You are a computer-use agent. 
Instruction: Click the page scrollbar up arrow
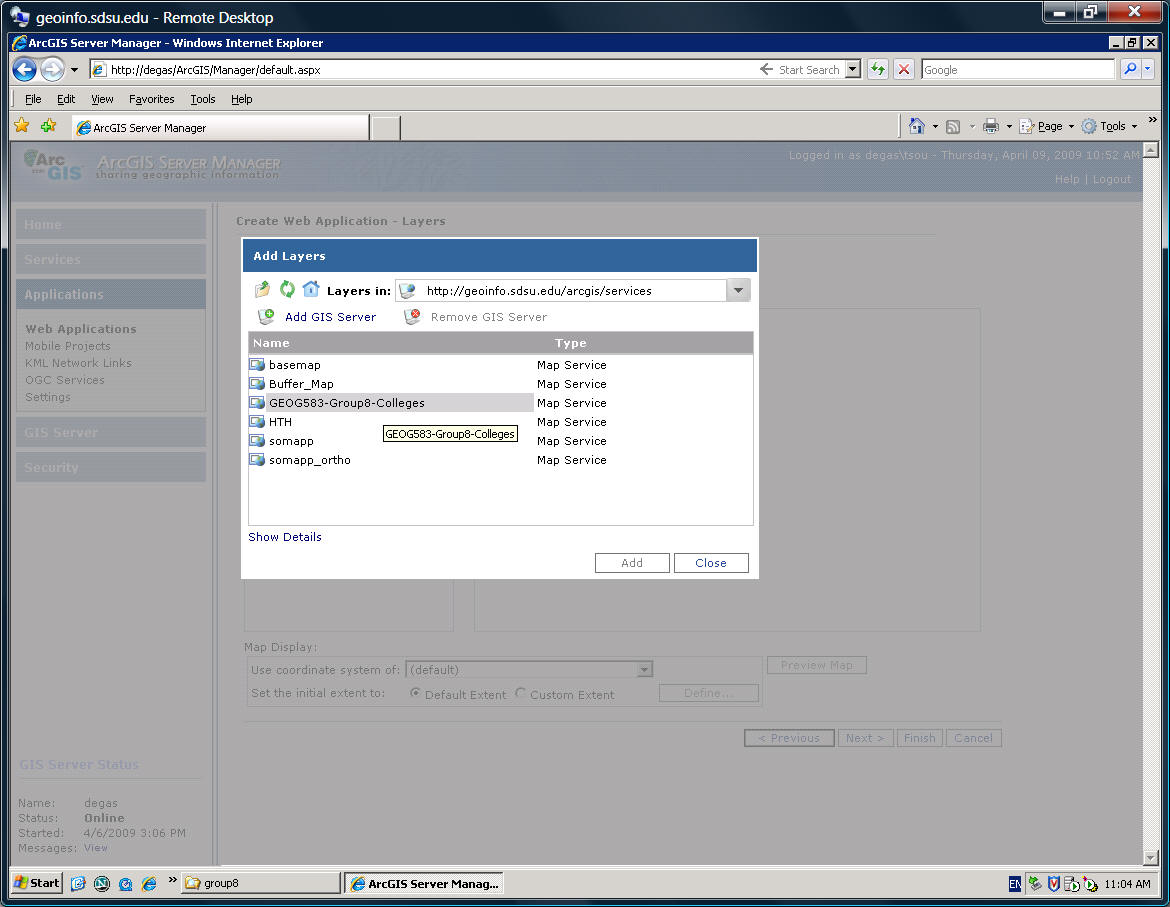tap(1151, 150)
